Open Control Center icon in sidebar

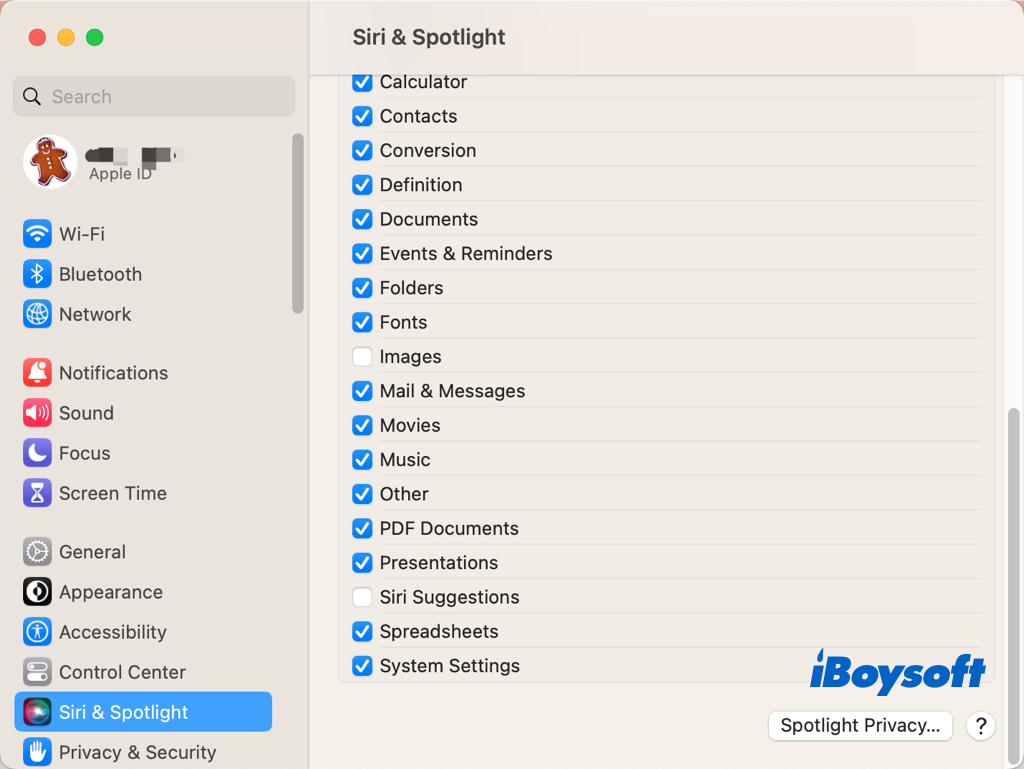(37, 672)
